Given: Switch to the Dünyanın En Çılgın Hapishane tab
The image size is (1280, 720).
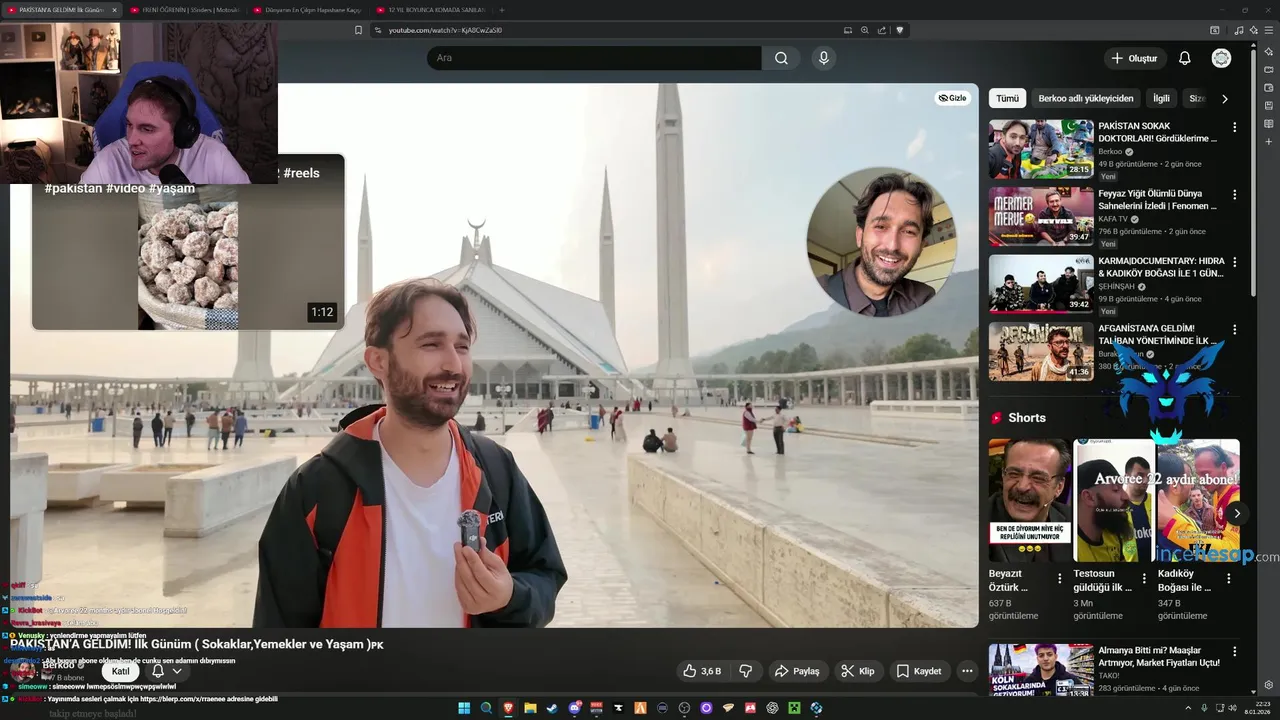Looking at the screenshot, I should point(306,9).
